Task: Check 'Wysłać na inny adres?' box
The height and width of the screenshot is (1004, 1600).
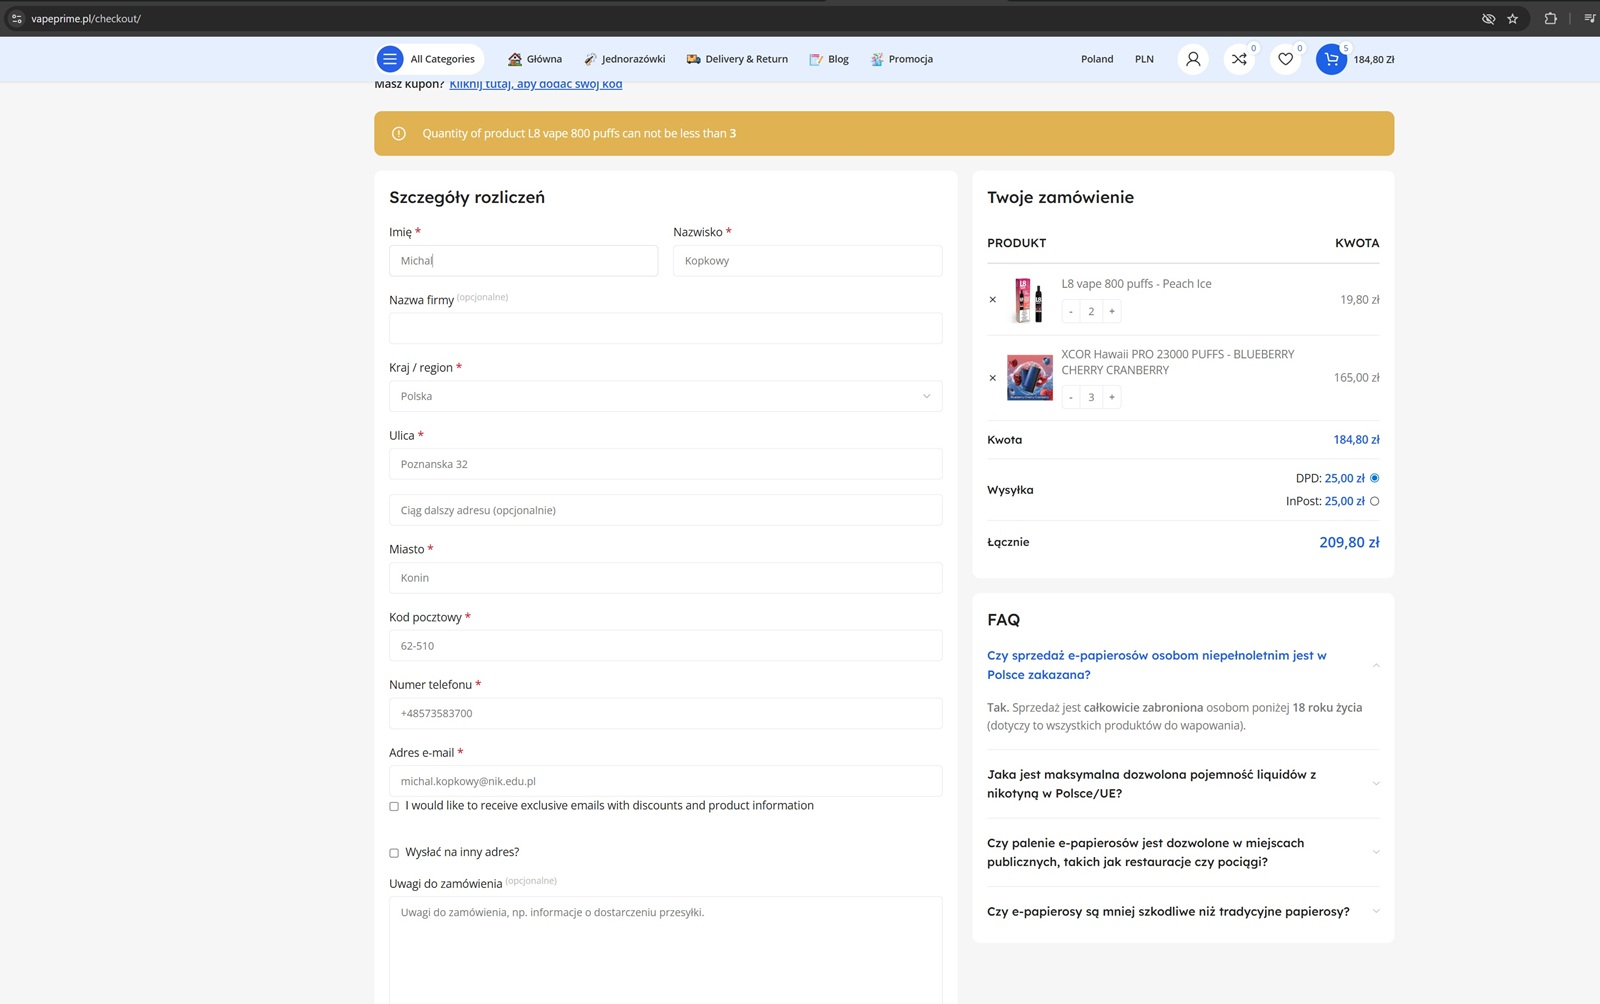Action: tap(394, 853)
